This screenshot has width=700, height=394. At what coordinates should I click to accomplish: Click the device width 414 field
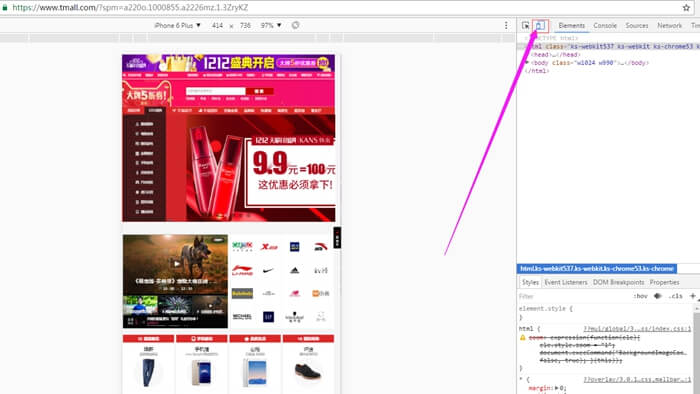217,25
